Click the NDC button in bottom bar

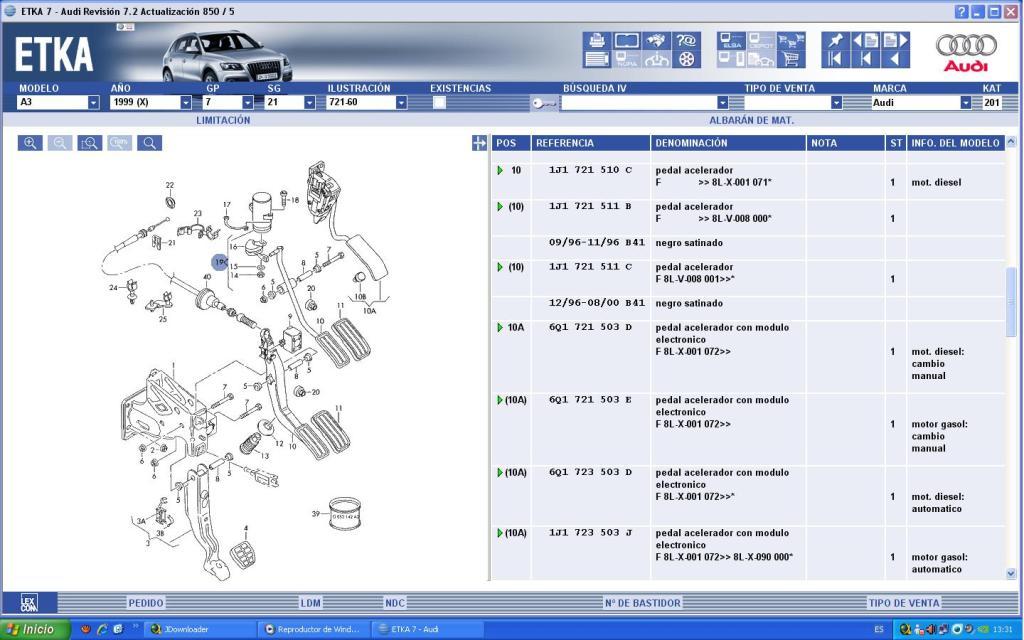[394, 603]
